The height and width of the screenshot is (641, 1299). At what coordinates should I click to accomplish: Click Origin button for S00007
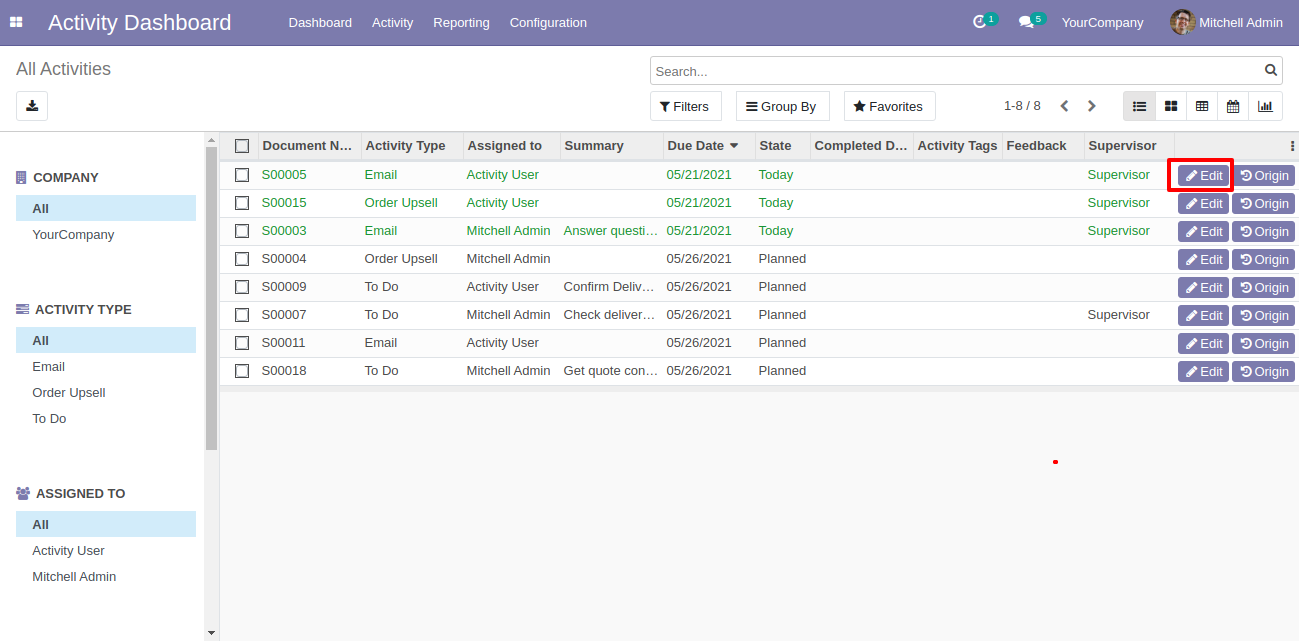click(x=1264, y=316)
